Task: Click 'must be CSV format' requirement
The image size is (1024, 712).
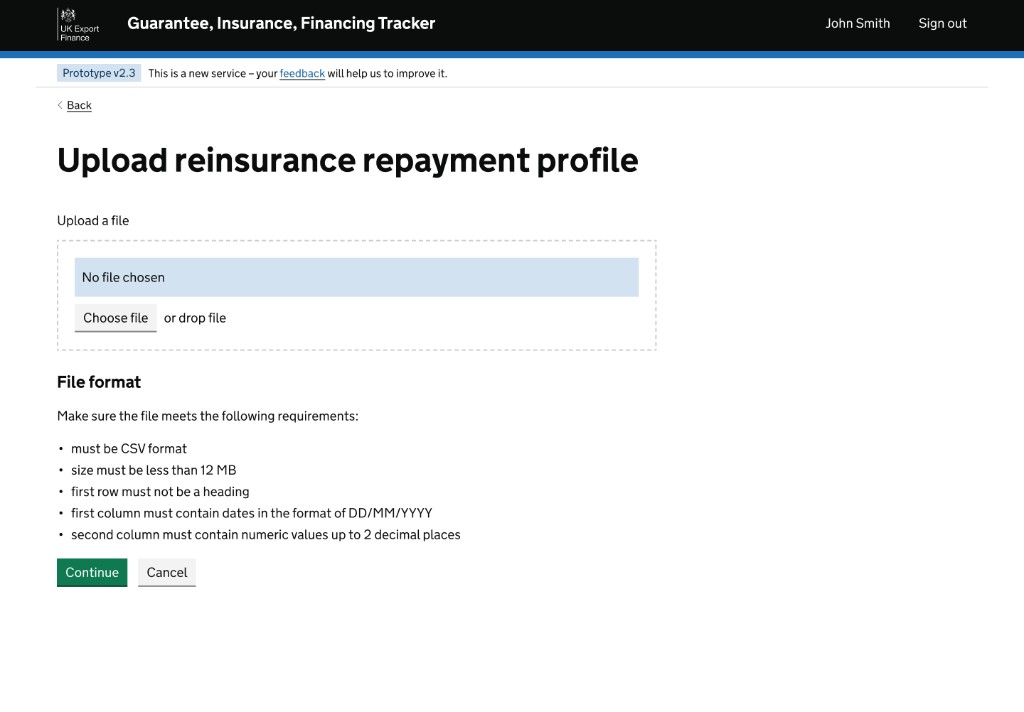Action: (x=129, y=449)
